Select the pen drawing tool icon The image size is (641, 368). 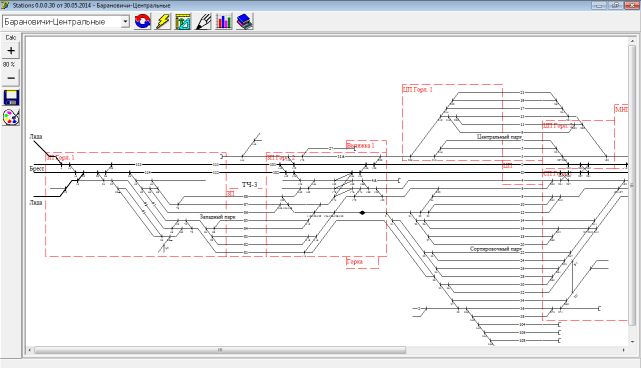click(204, 21)
